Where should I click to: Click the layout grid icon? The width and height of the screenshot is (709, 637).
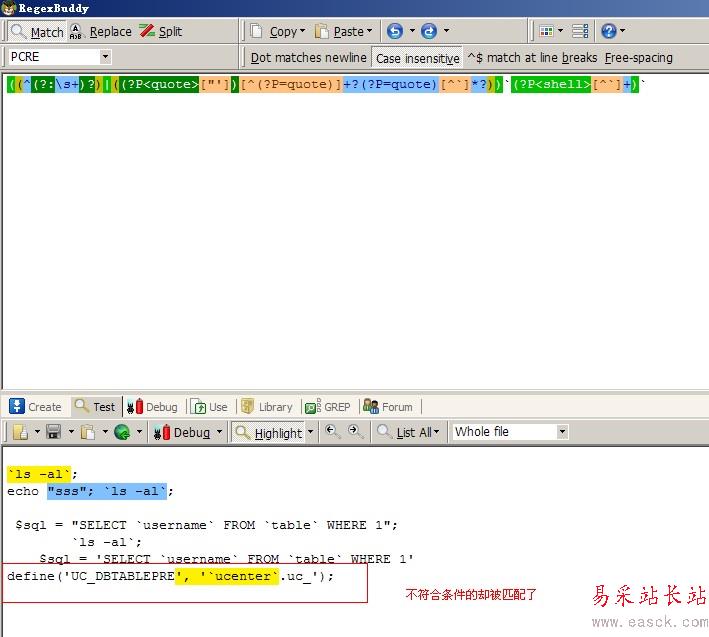click(546, 31)
